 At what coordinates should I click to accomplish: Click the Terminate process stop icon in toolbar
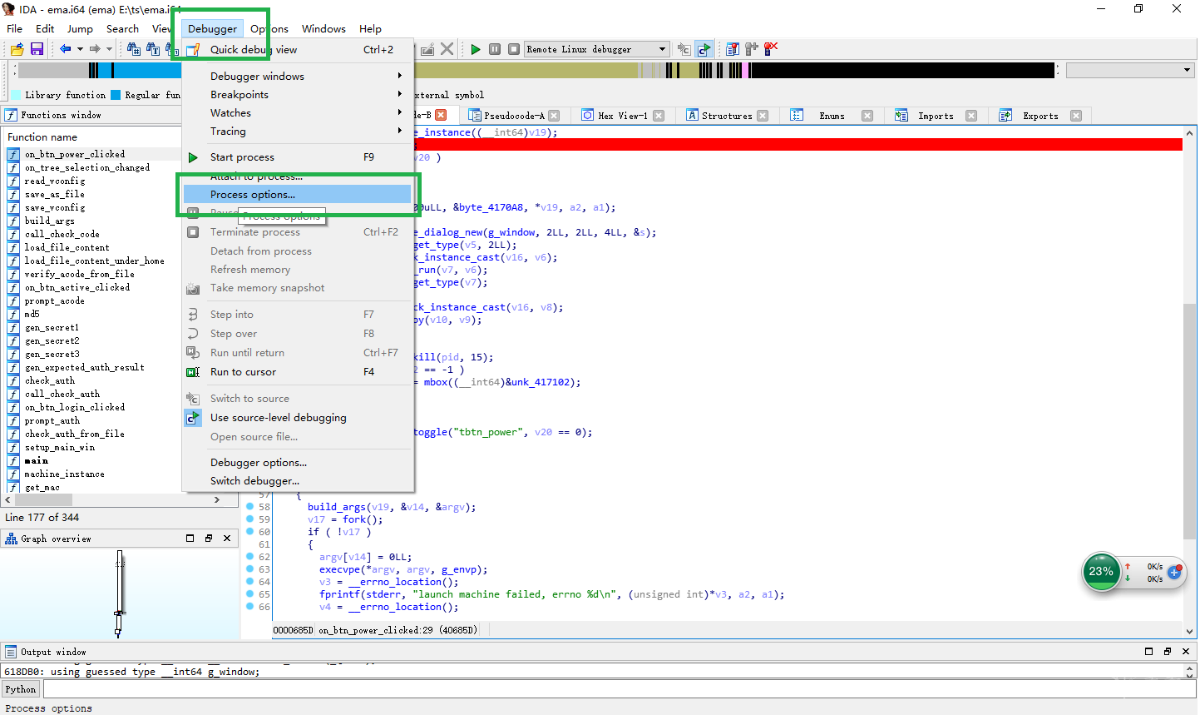(x=513, y=49)
